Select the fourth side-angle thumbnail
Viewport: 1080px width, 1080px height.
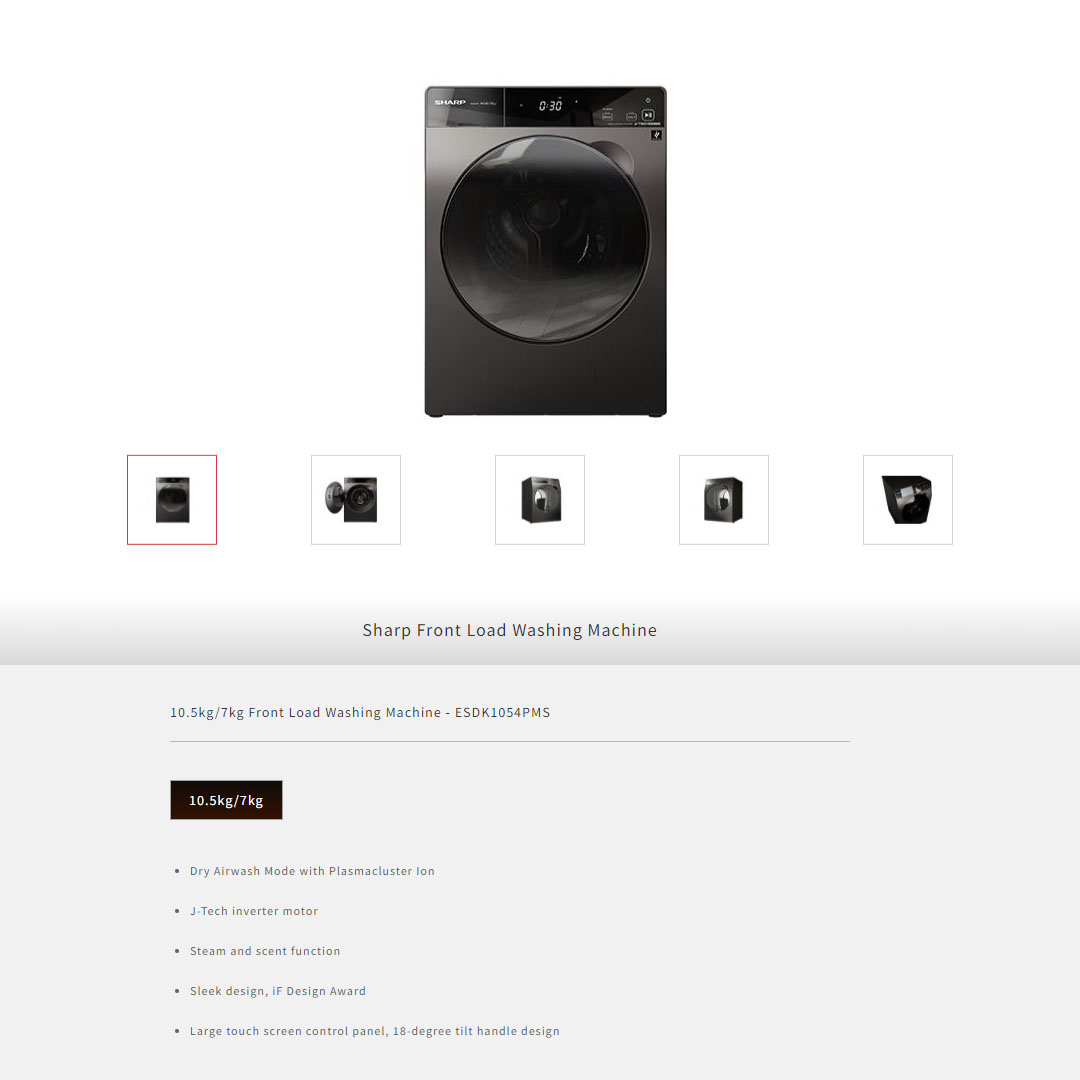coord(724,499)
